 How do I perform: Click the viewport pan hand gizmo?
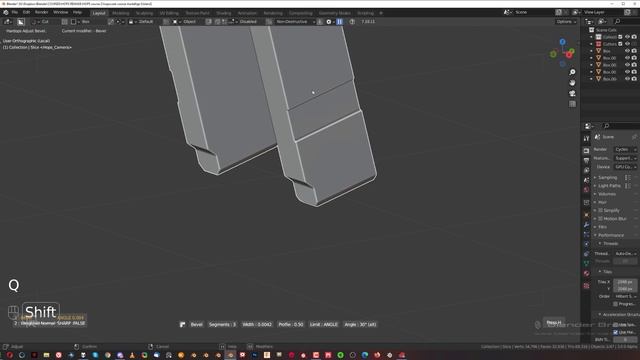point(572,82)
